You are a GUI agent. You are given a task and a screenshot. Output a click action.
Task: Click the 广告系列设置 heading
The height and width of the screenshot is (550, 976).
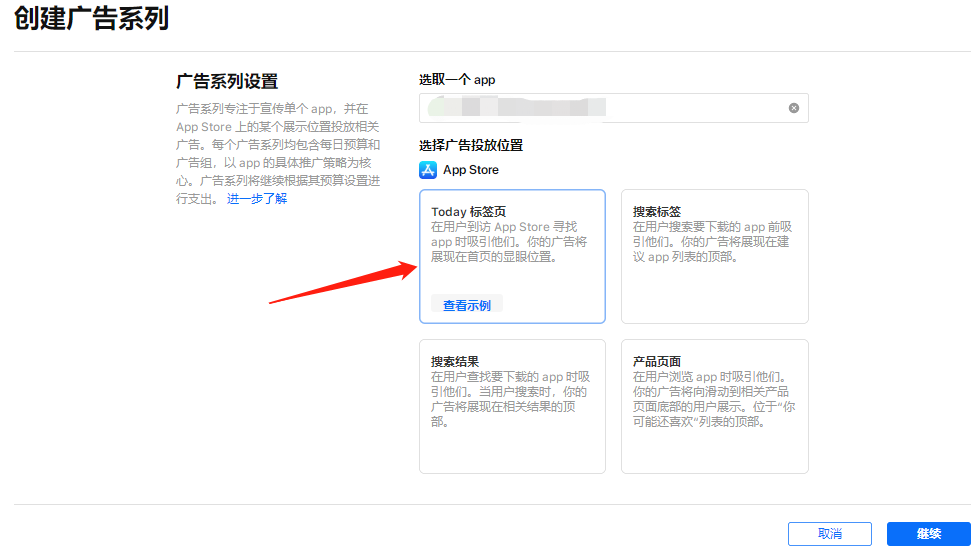point(227,82)
